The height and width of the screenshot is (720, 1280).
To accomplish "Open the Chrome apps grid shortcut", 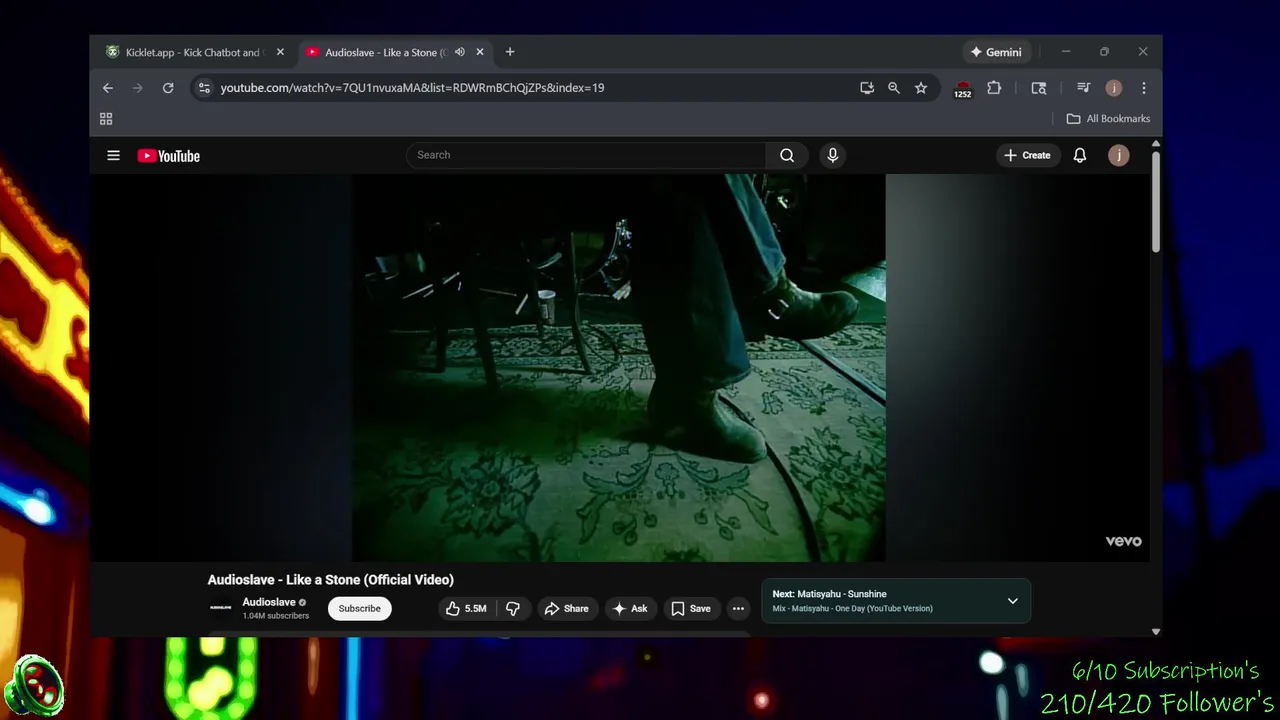I will [106, 119].
